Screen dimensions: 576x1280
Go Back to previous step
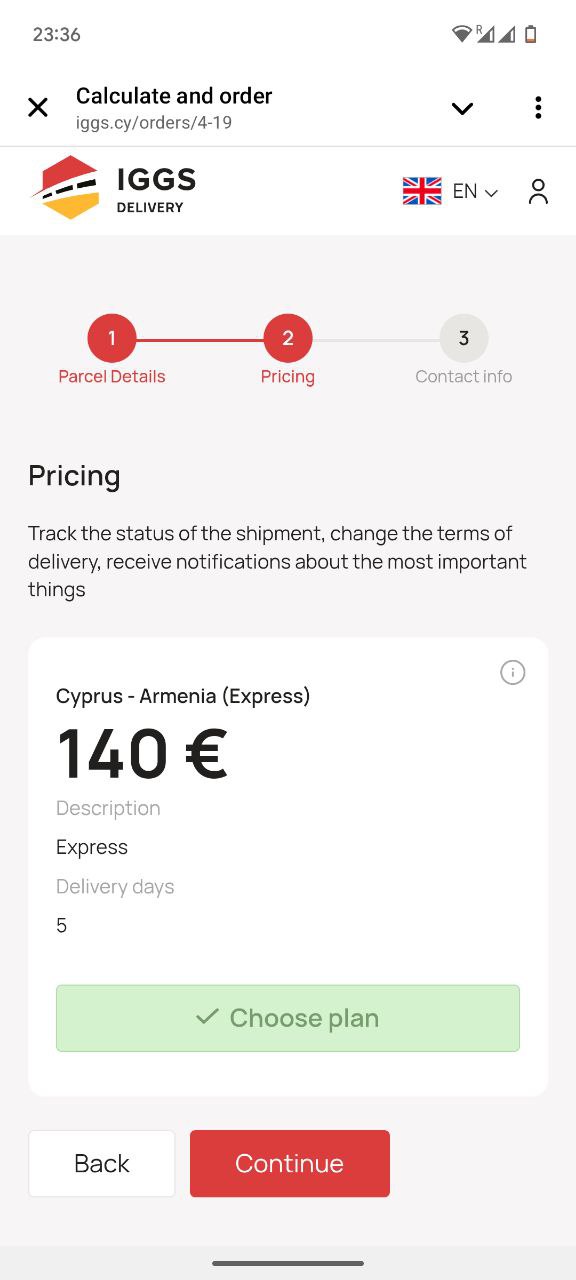coord(102,1163)
